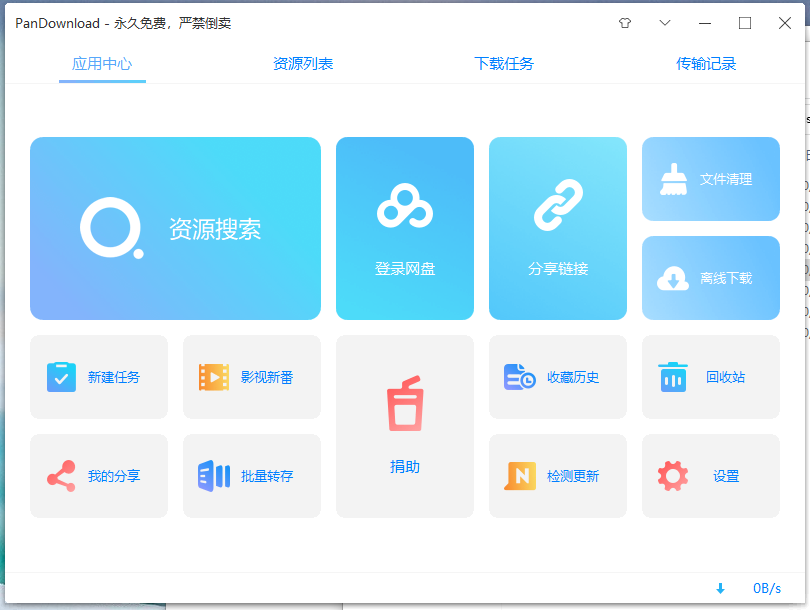This screenshot has width=810, height=610.
Task: Click the 回收站 trash bin icon
Action: (673, 377)
